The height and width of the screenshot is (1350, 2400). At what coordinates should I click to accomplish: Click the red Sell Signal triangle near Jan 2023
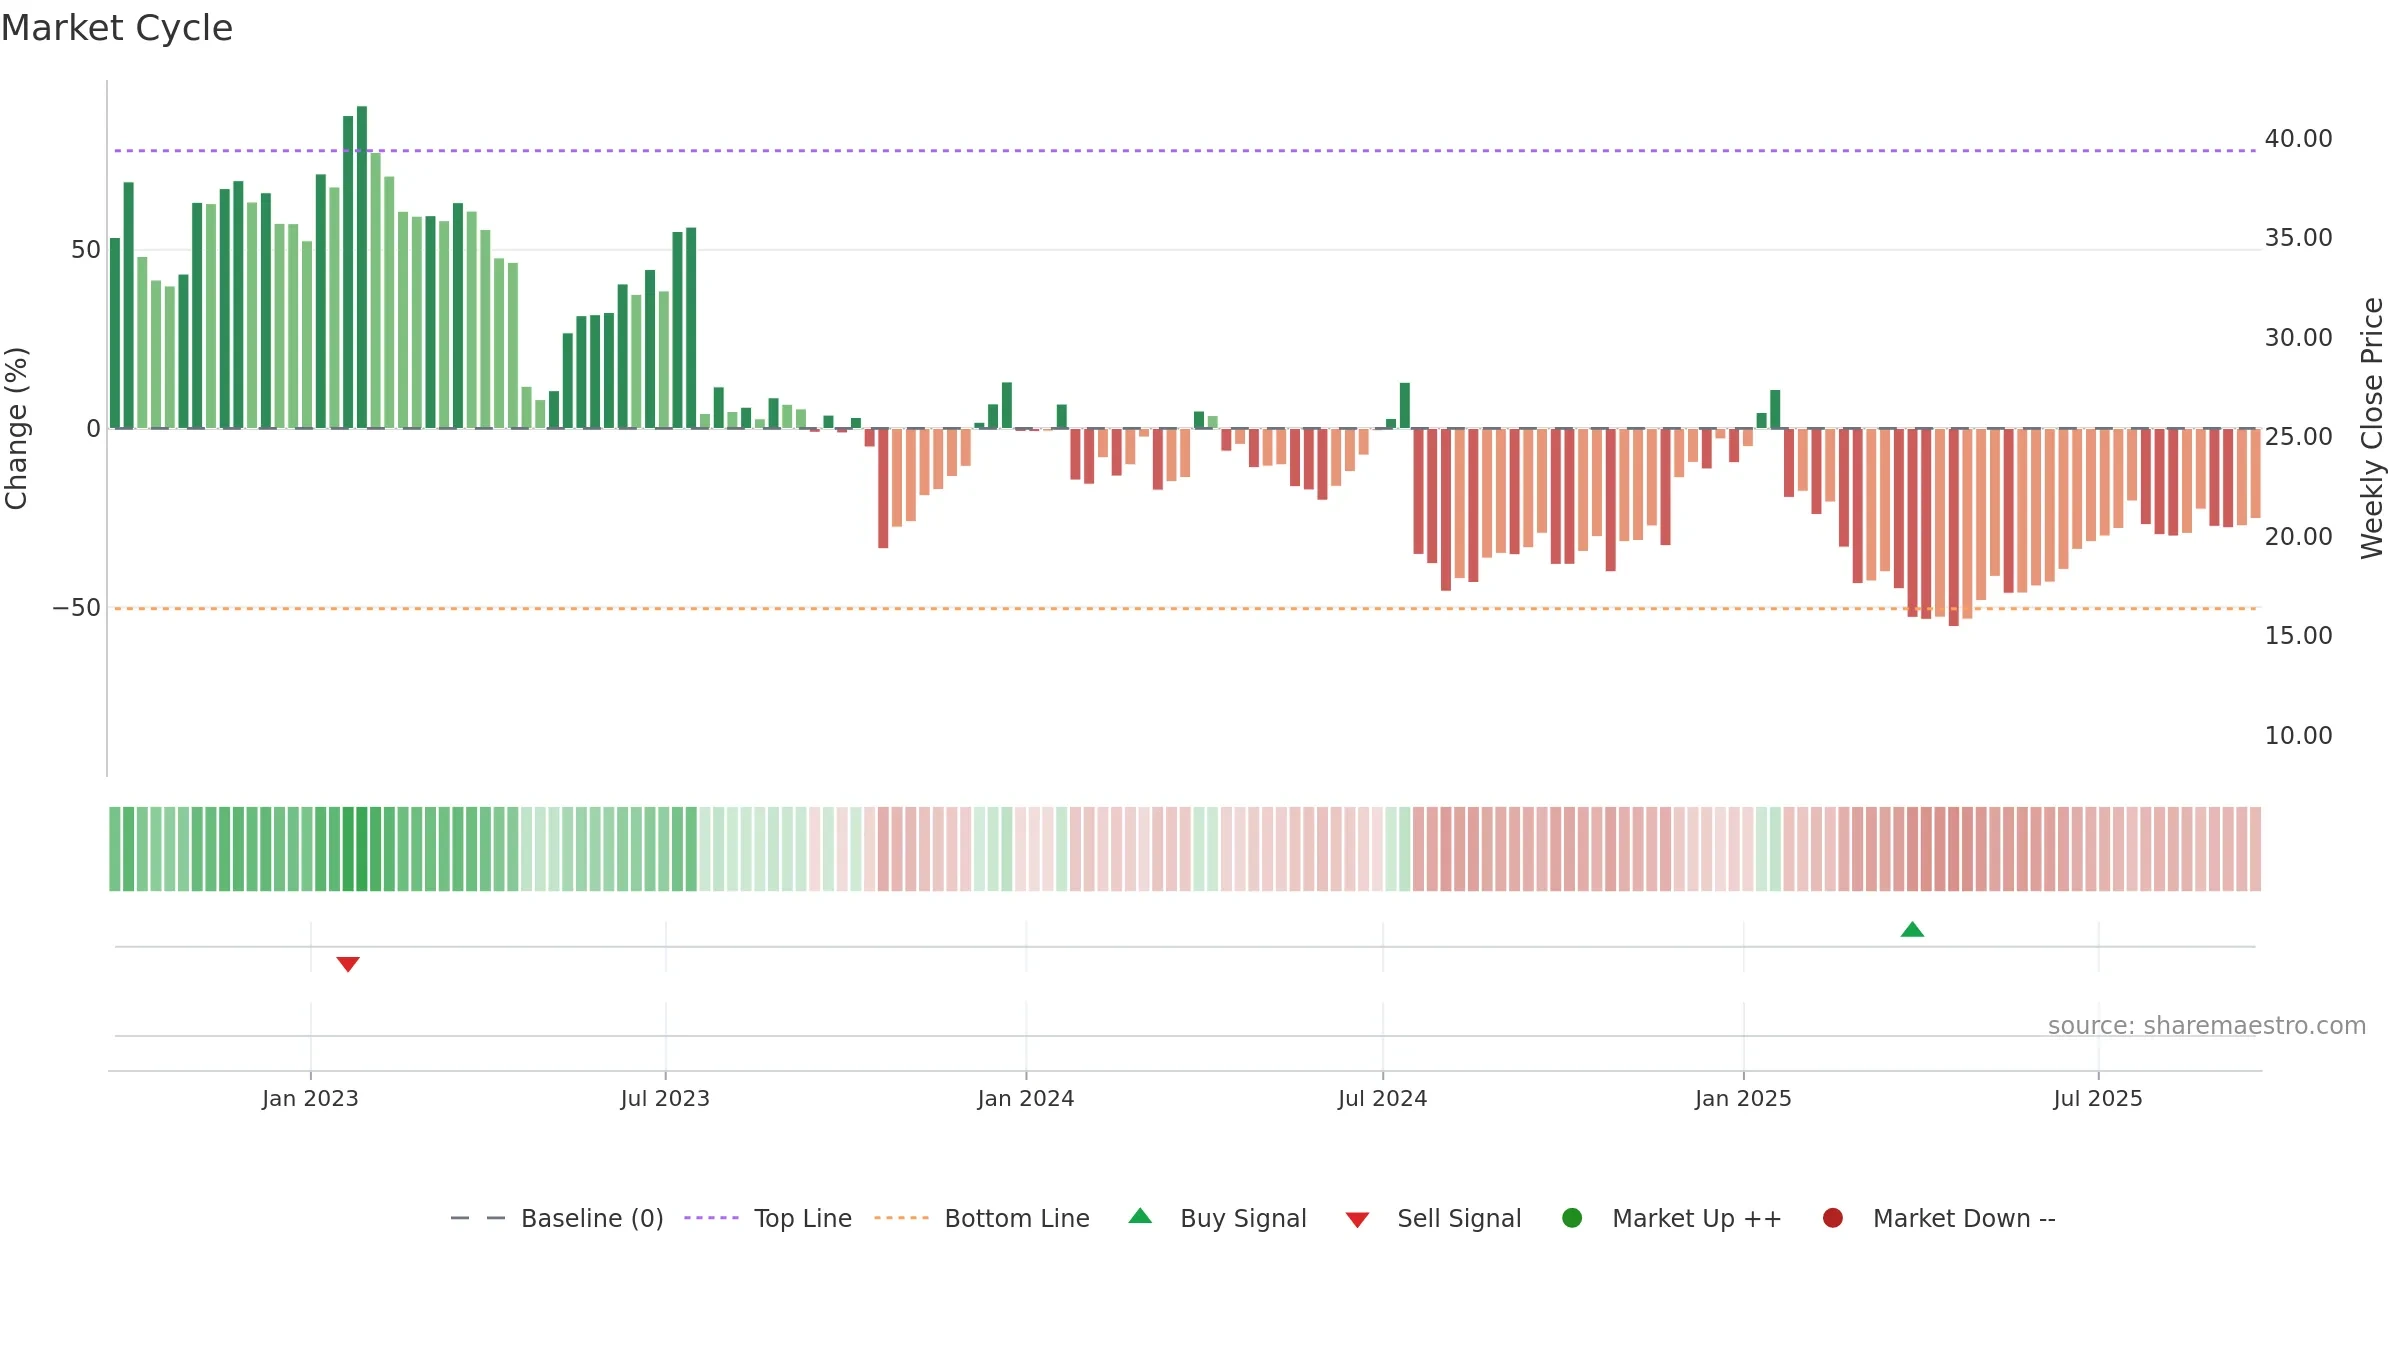pyautogui.click(x=348, y=964)
